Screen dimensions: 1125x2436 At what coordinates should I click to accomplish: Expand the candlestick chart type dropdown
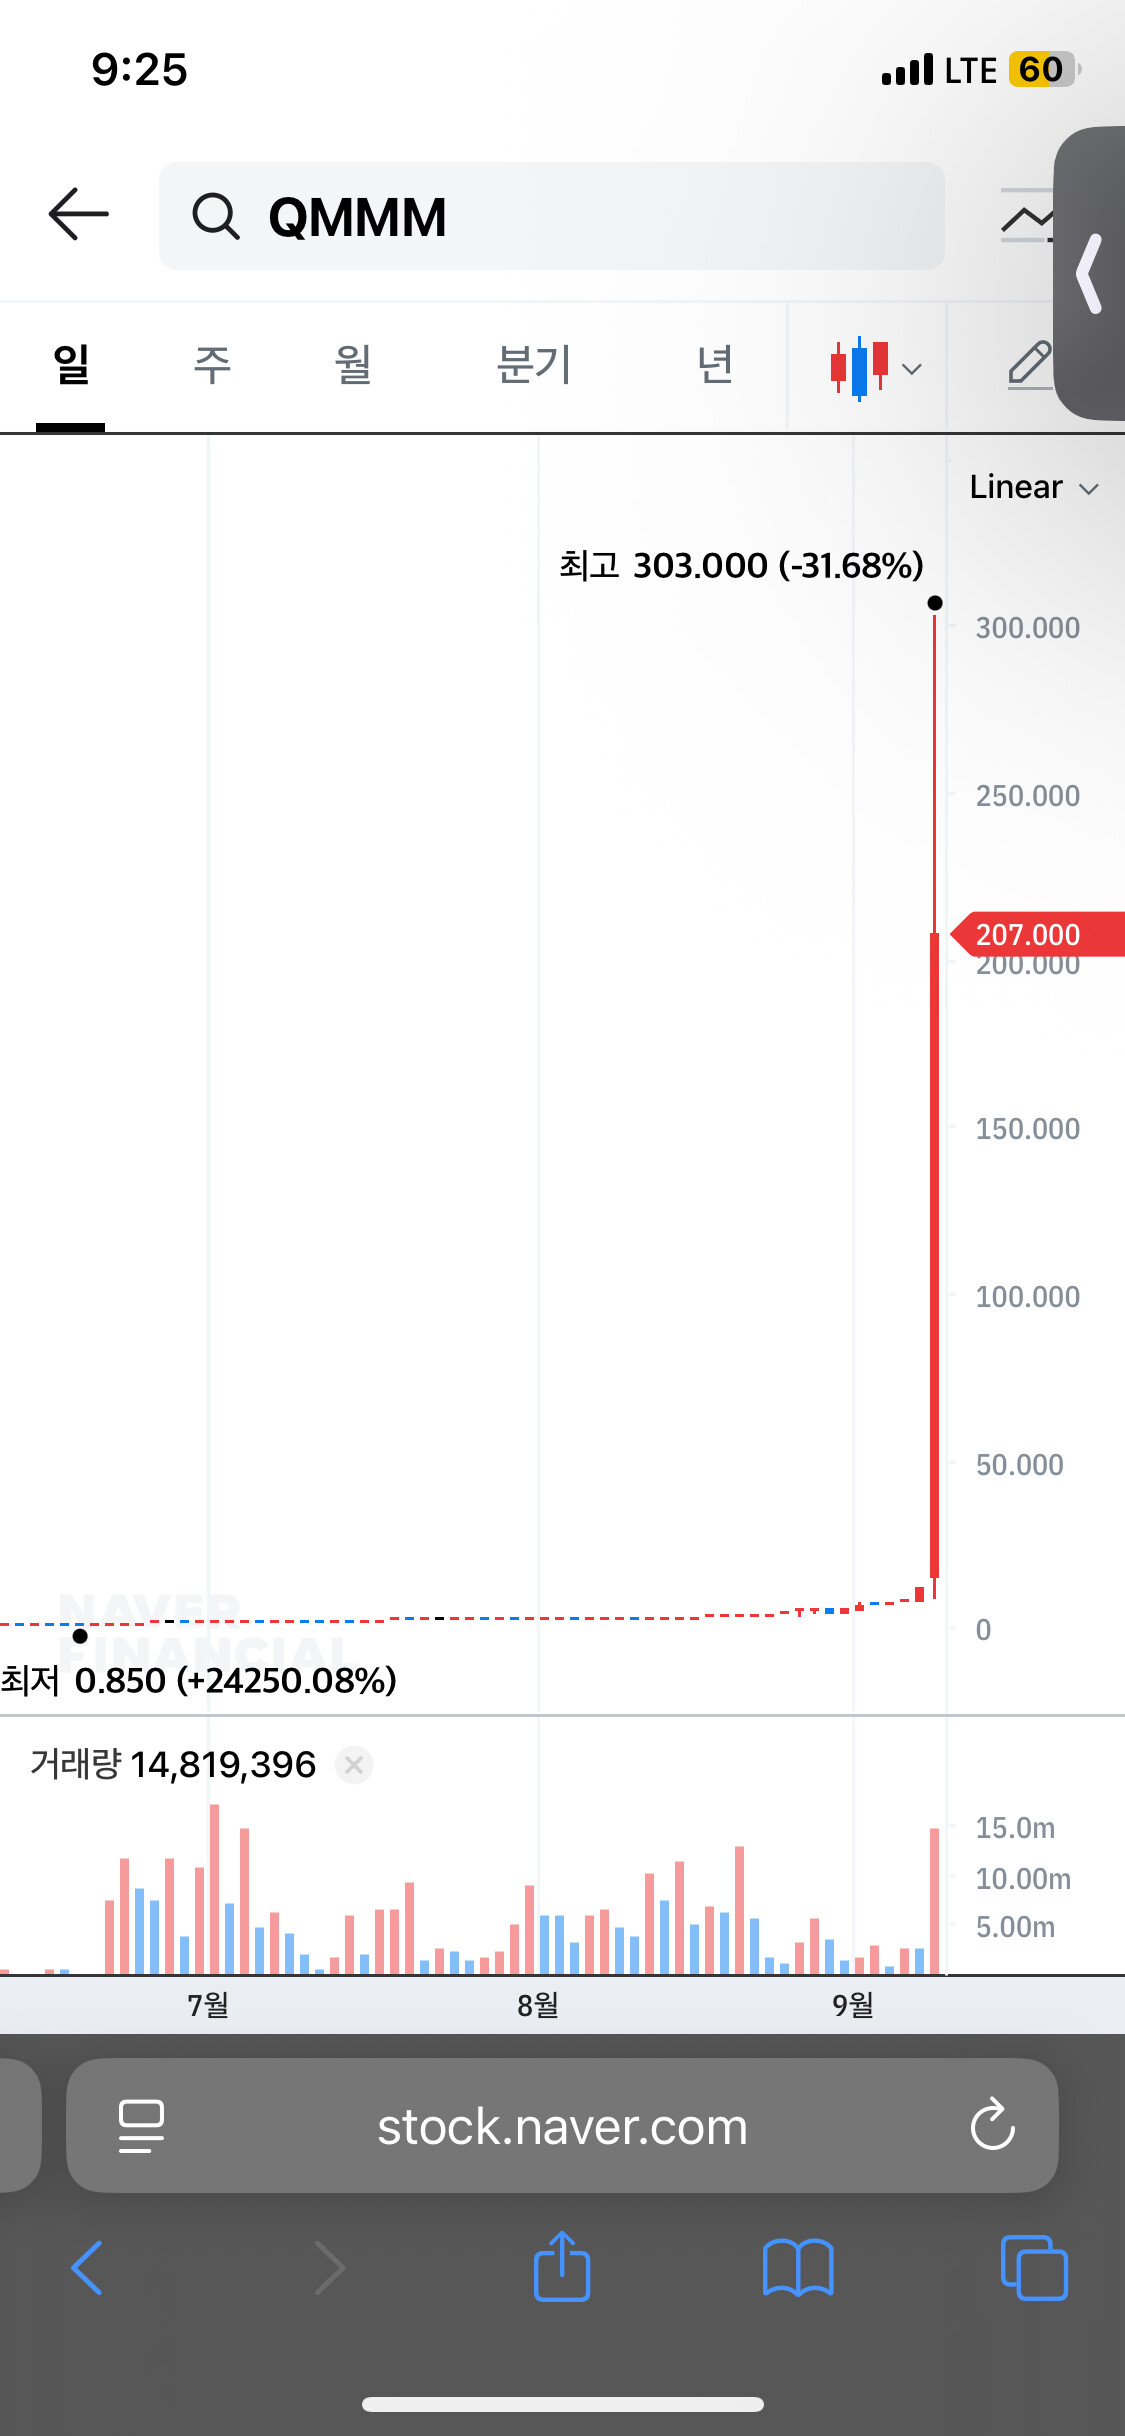coord(875,367)
